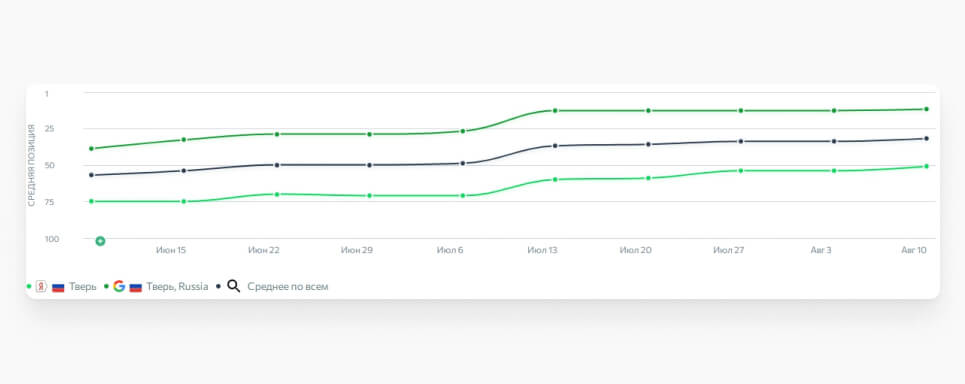
Task: Click the Июл 6 date label
Action: [450, 250]
